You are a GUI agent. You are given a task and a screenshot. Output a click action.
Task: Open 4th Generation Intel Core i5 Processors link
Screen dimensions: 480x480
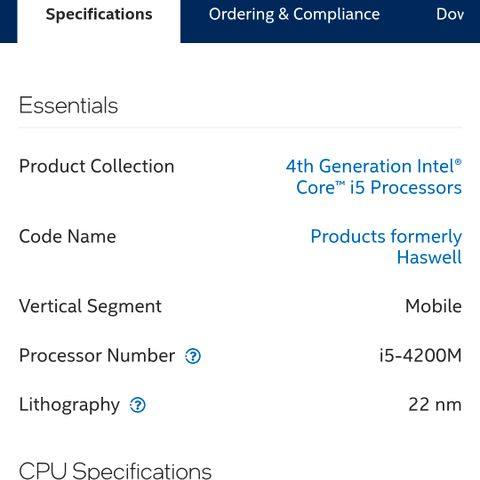click(374, 177)
